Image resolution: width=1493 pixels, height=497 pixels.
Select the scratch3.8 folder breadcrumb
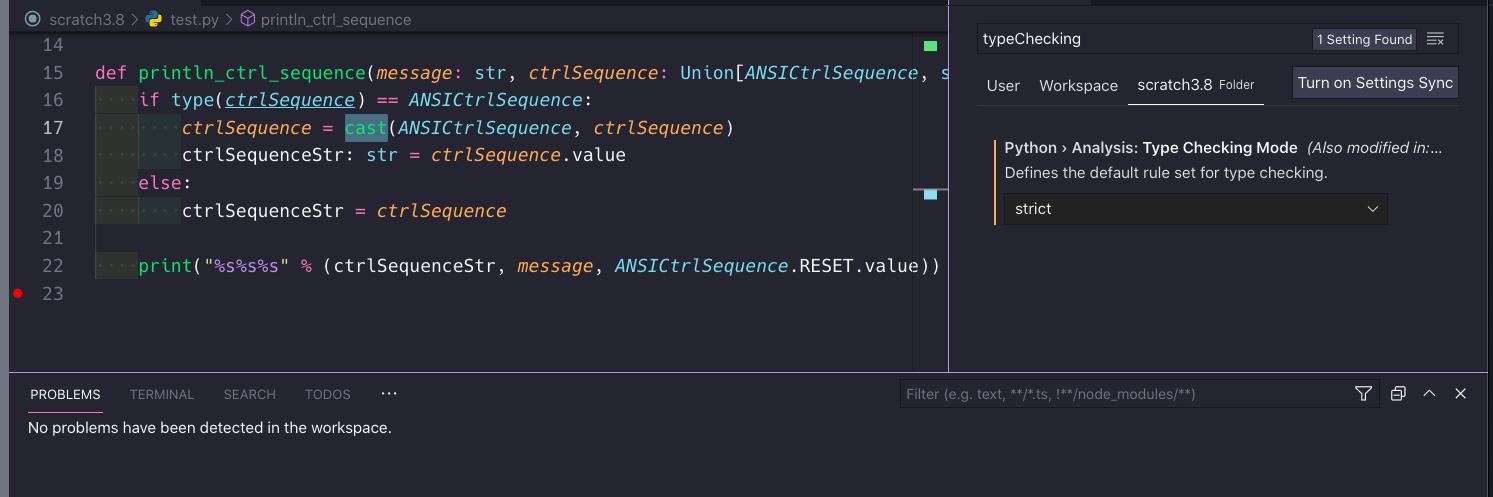[88, 19]
